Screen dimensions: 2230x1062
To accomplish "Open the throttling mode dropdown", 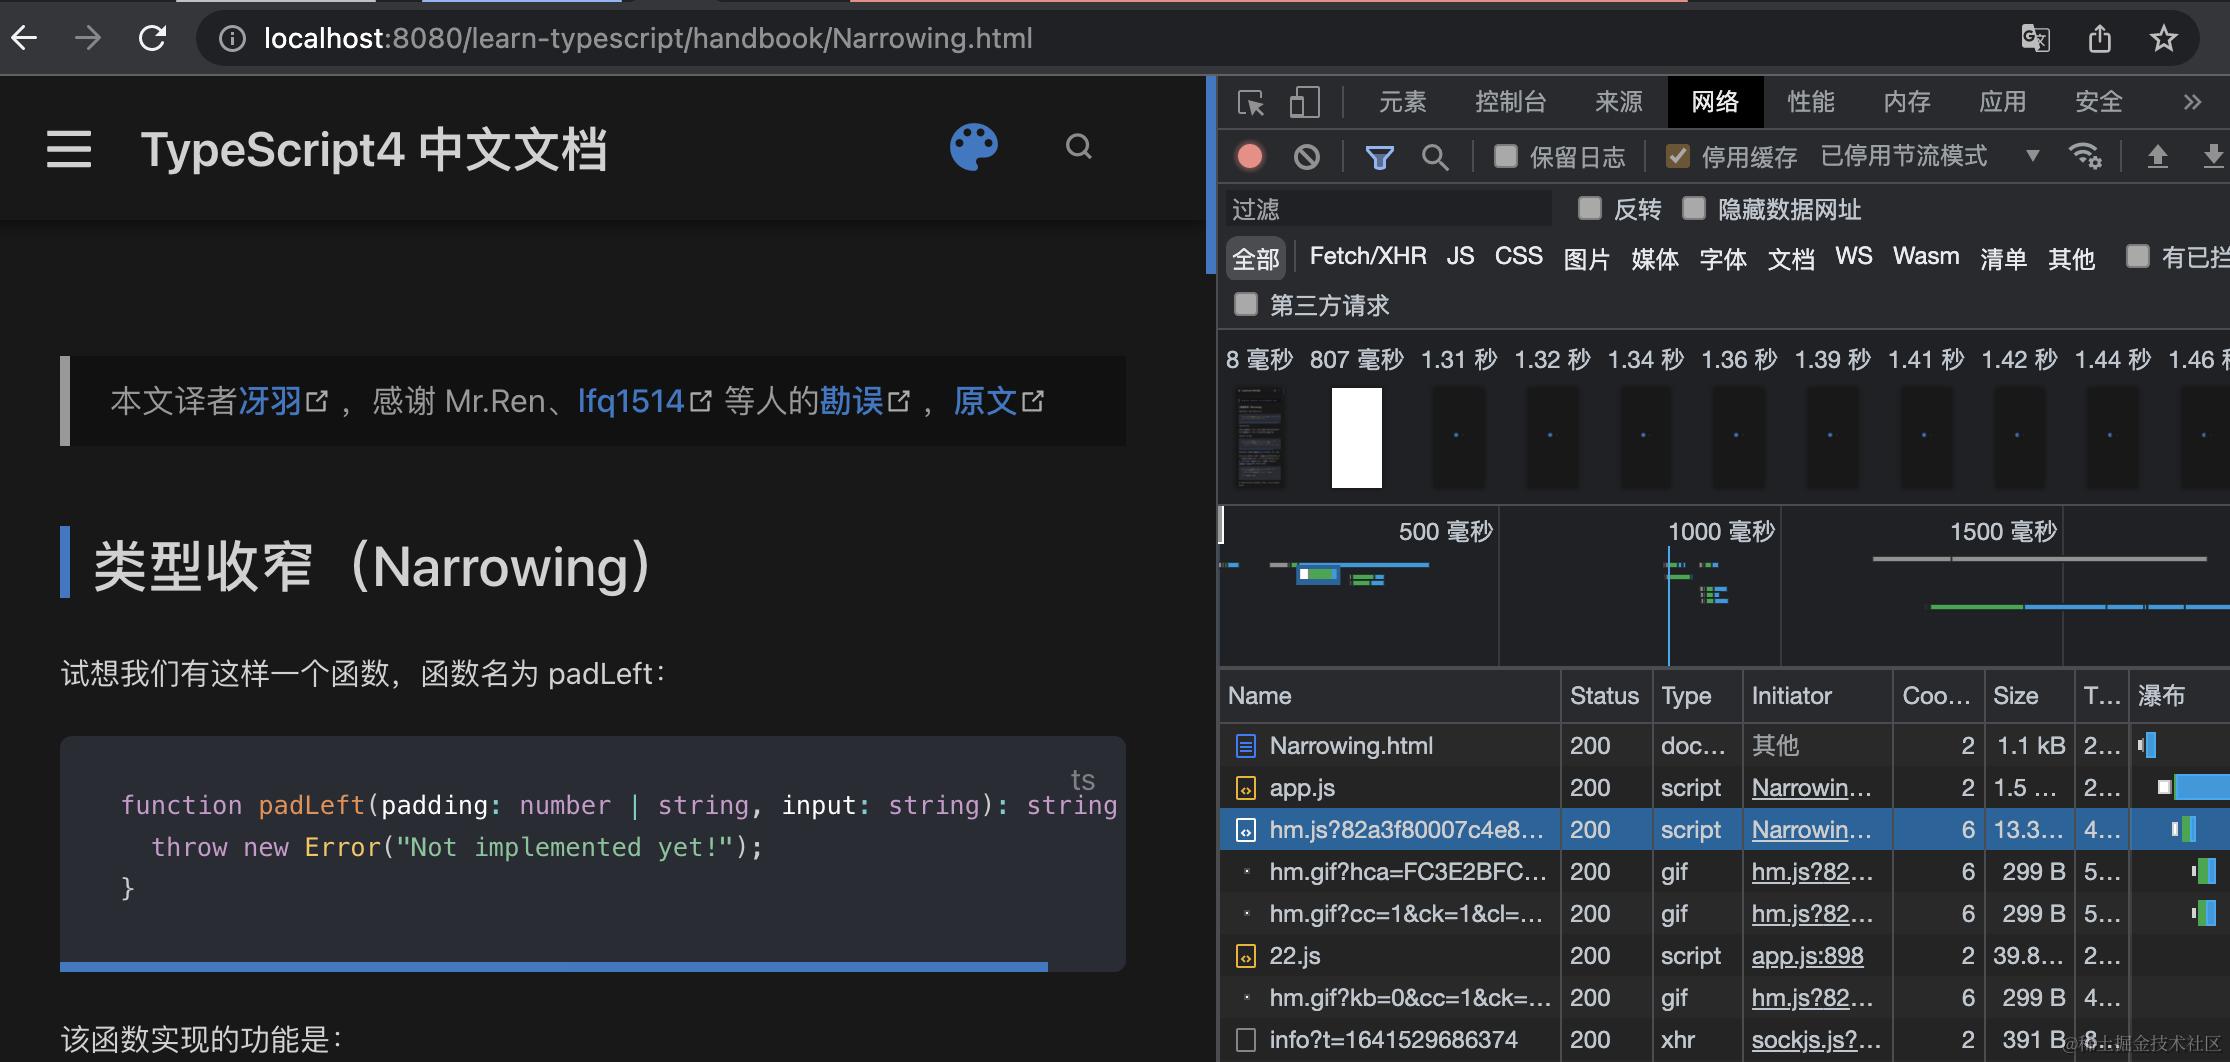I will click(x=1930, y=156).
